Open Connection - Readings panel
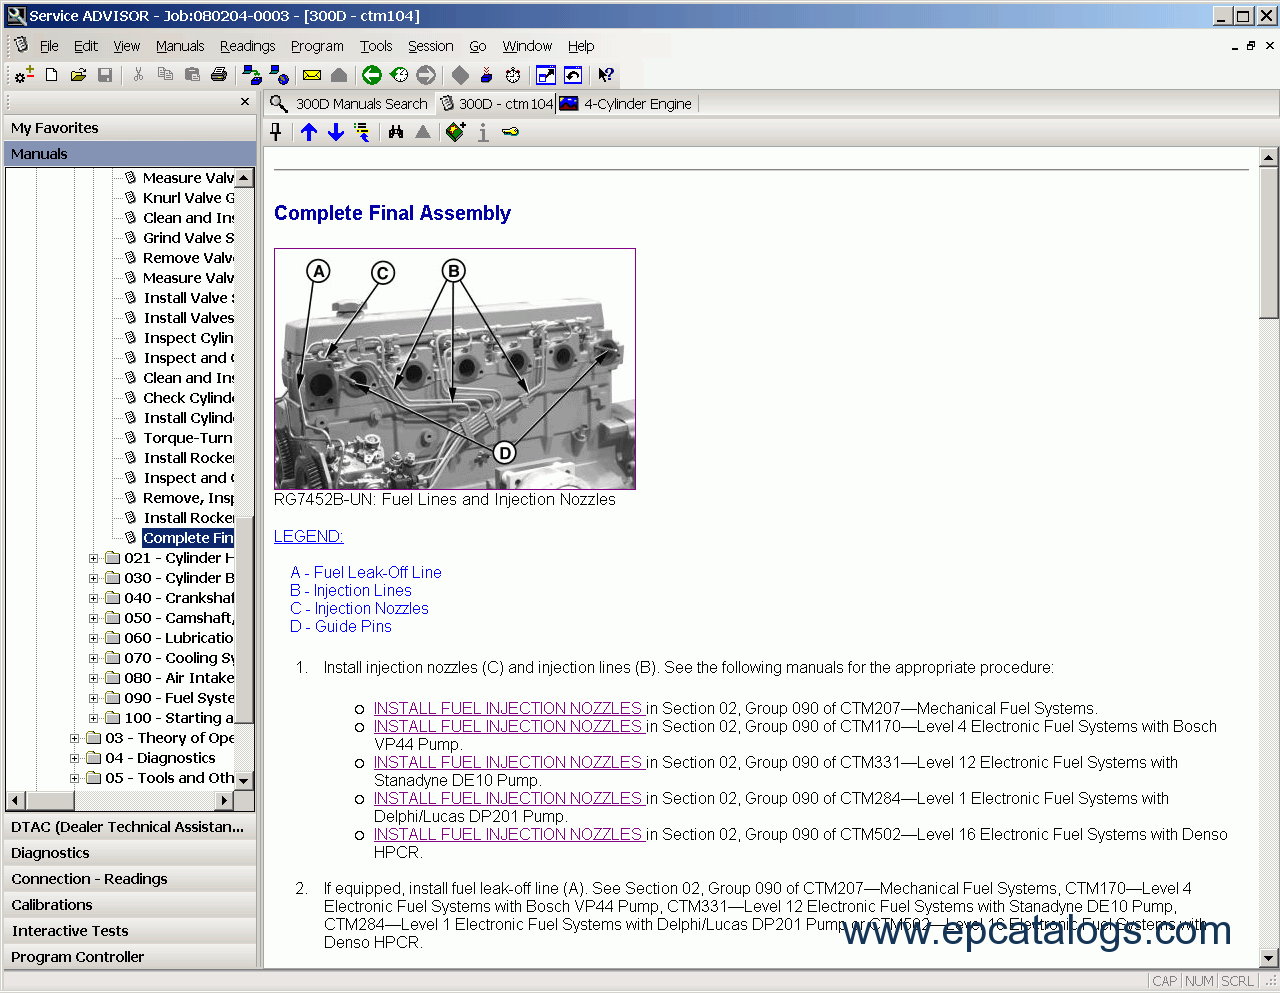The height and width of the screenshot is (993, 1280). click(x=130, y=879)
